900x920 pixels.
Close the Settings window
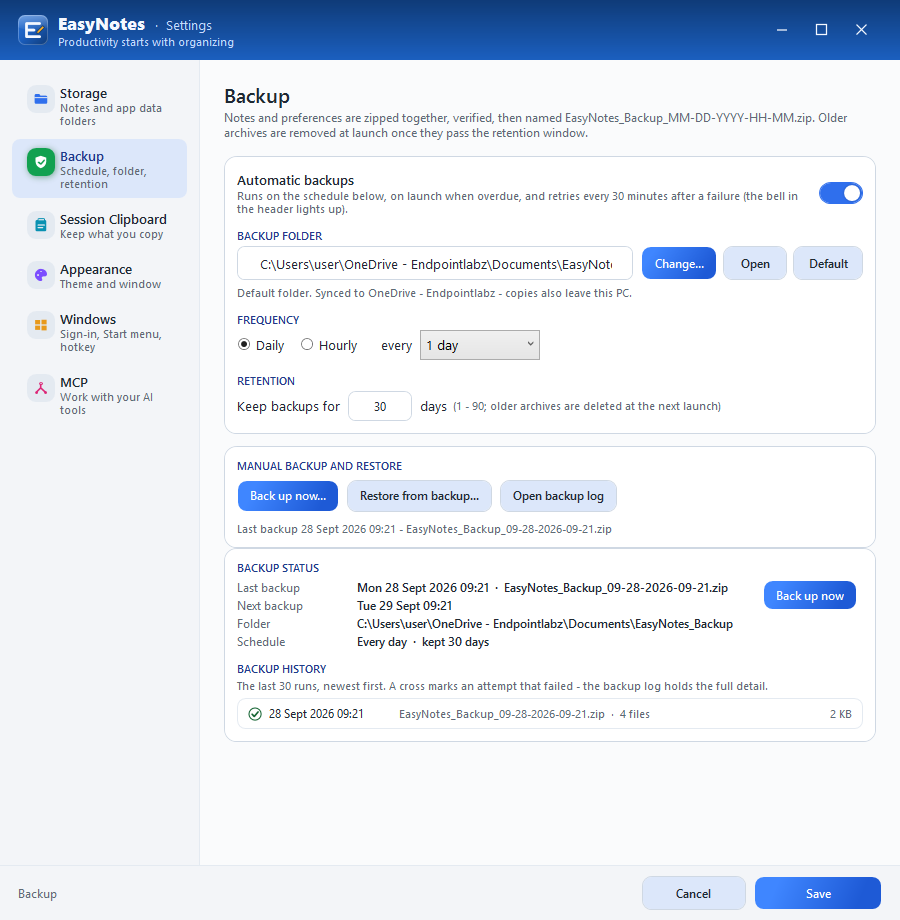861,29
